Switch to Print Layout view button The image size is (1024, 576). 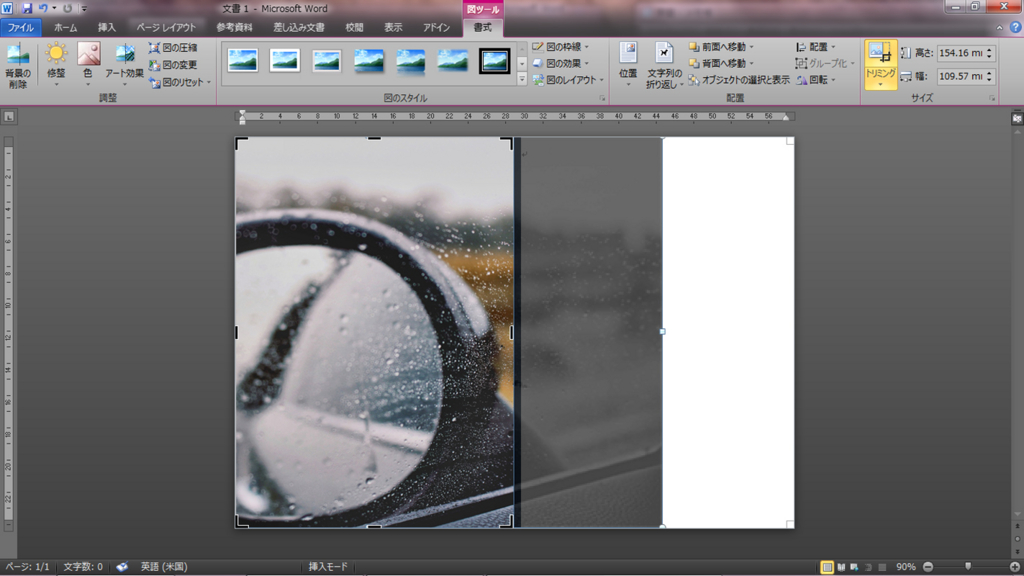pyautogui.click(x=827, y=567)
